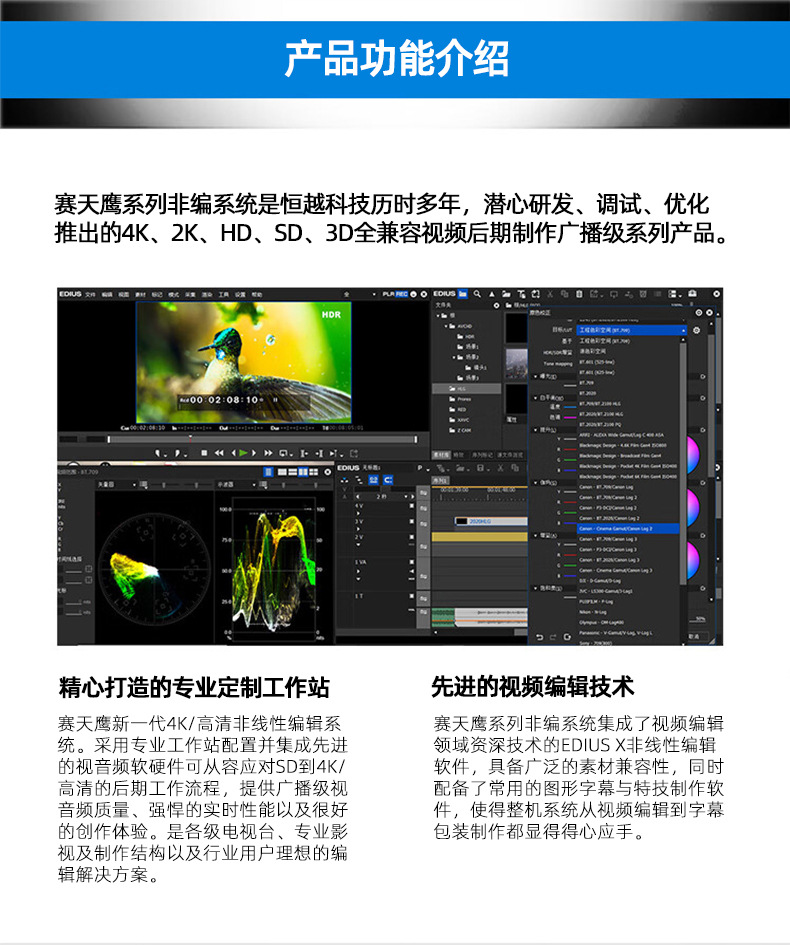Click the toolbox icon in bin toolbar
Image resolution: width=790 pixels, height=945 pixels.
click(x=692, y=294)
